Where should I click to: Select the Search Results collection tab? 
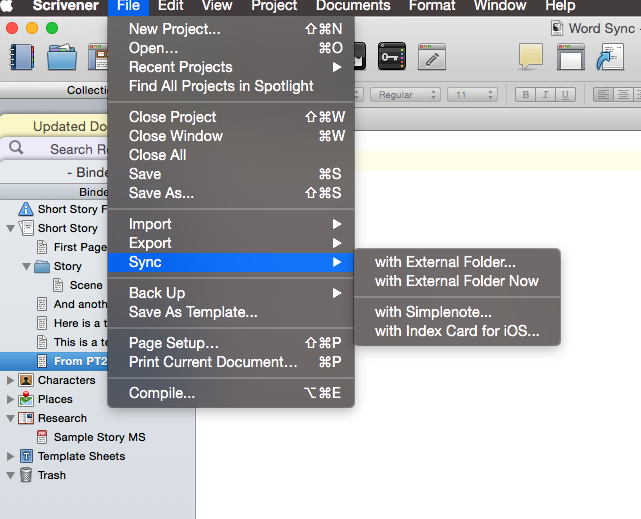tap(55, 149)
